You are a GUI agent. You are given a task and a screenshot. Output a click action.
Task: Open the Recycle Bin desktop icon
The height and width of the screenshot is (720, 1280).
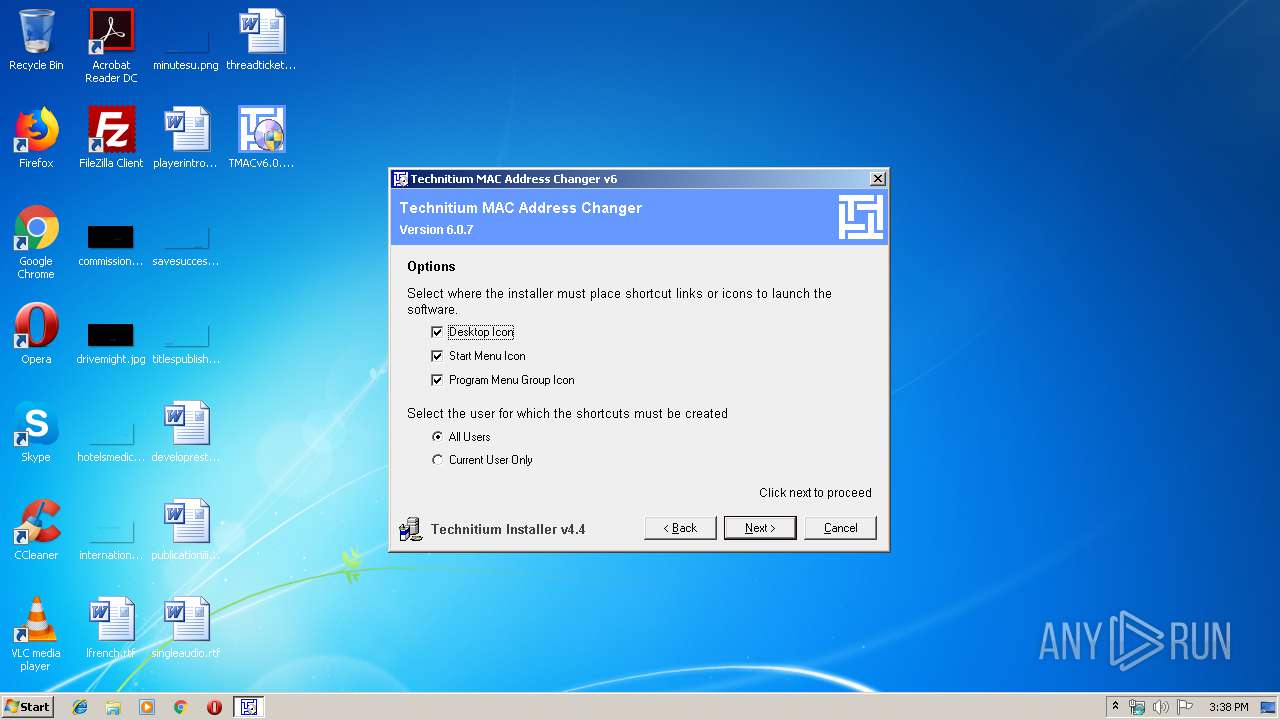click(36, 40)
